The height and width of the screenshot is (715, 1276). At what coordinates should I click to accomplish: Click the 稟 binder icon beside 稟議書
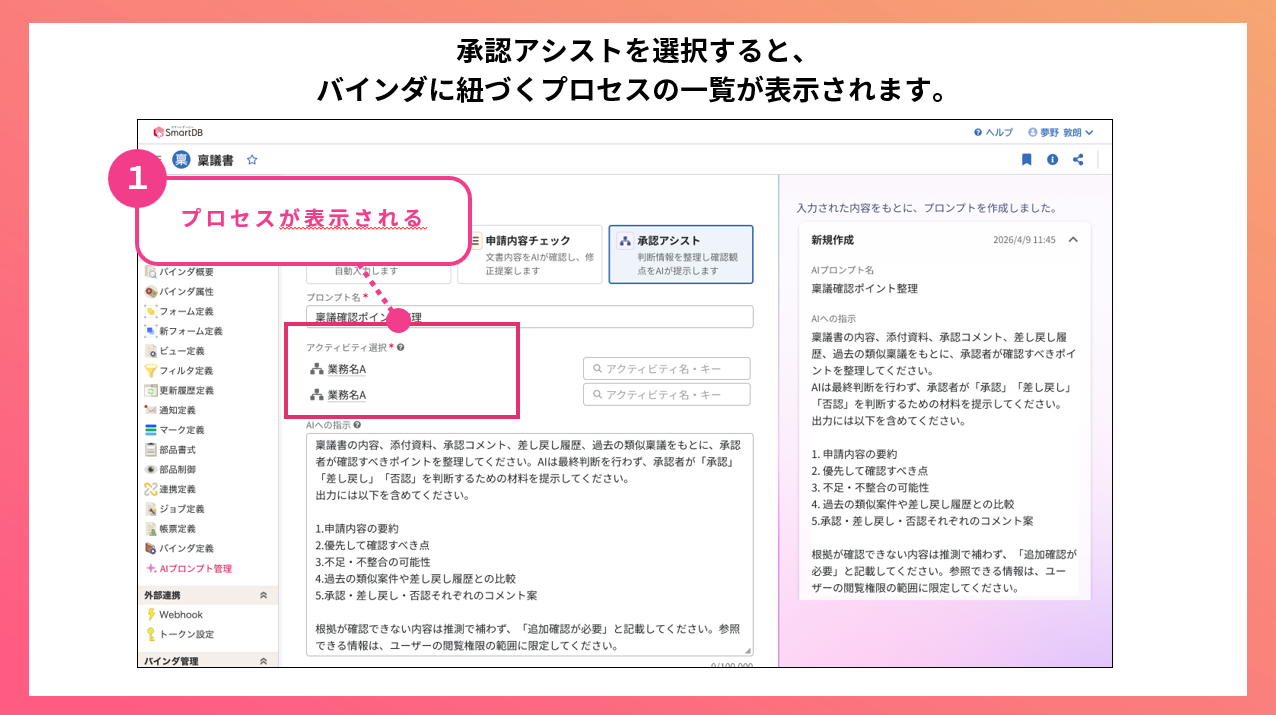(181, 159)
